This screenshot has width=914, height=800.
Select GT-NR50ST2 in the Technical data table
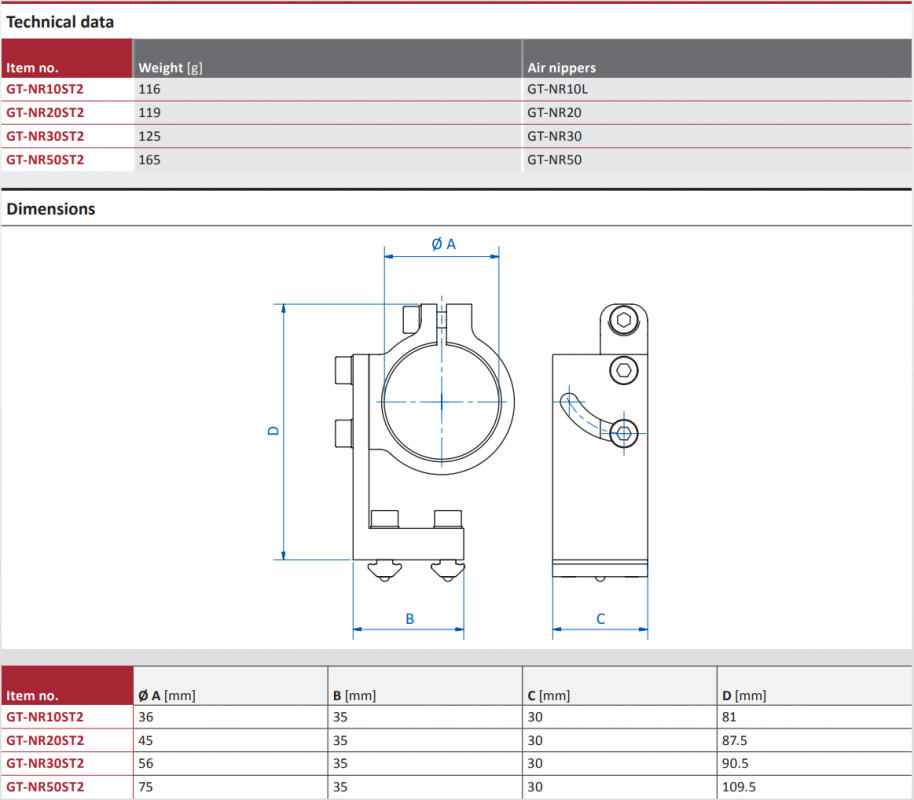(x=45, y=160)
